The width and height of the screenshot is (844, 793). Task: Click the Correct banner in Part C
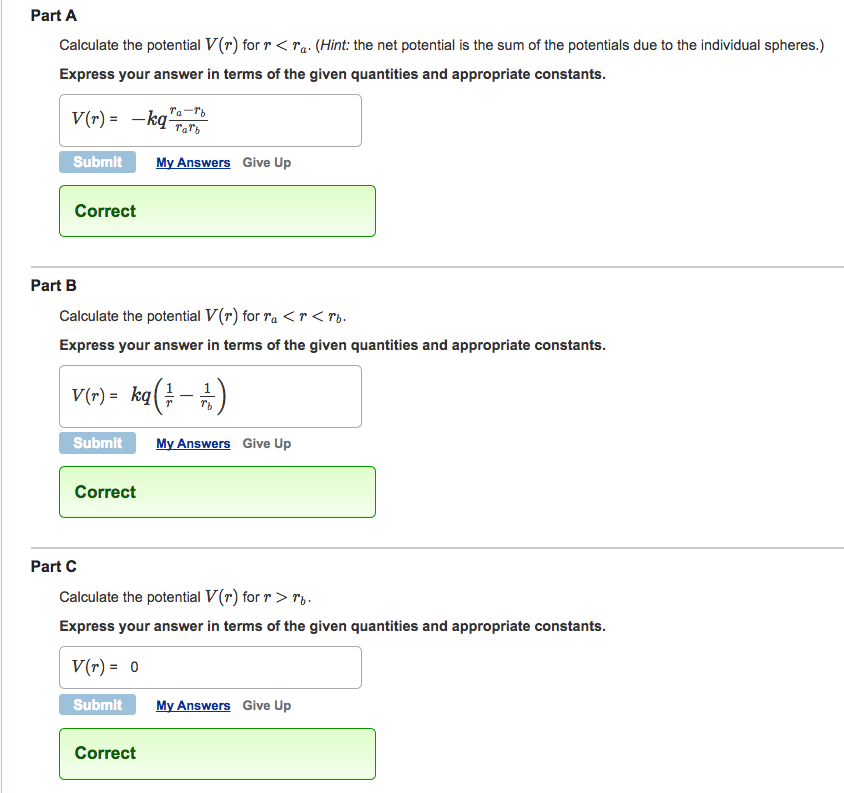pyautogui.click(x=217, y=753)
